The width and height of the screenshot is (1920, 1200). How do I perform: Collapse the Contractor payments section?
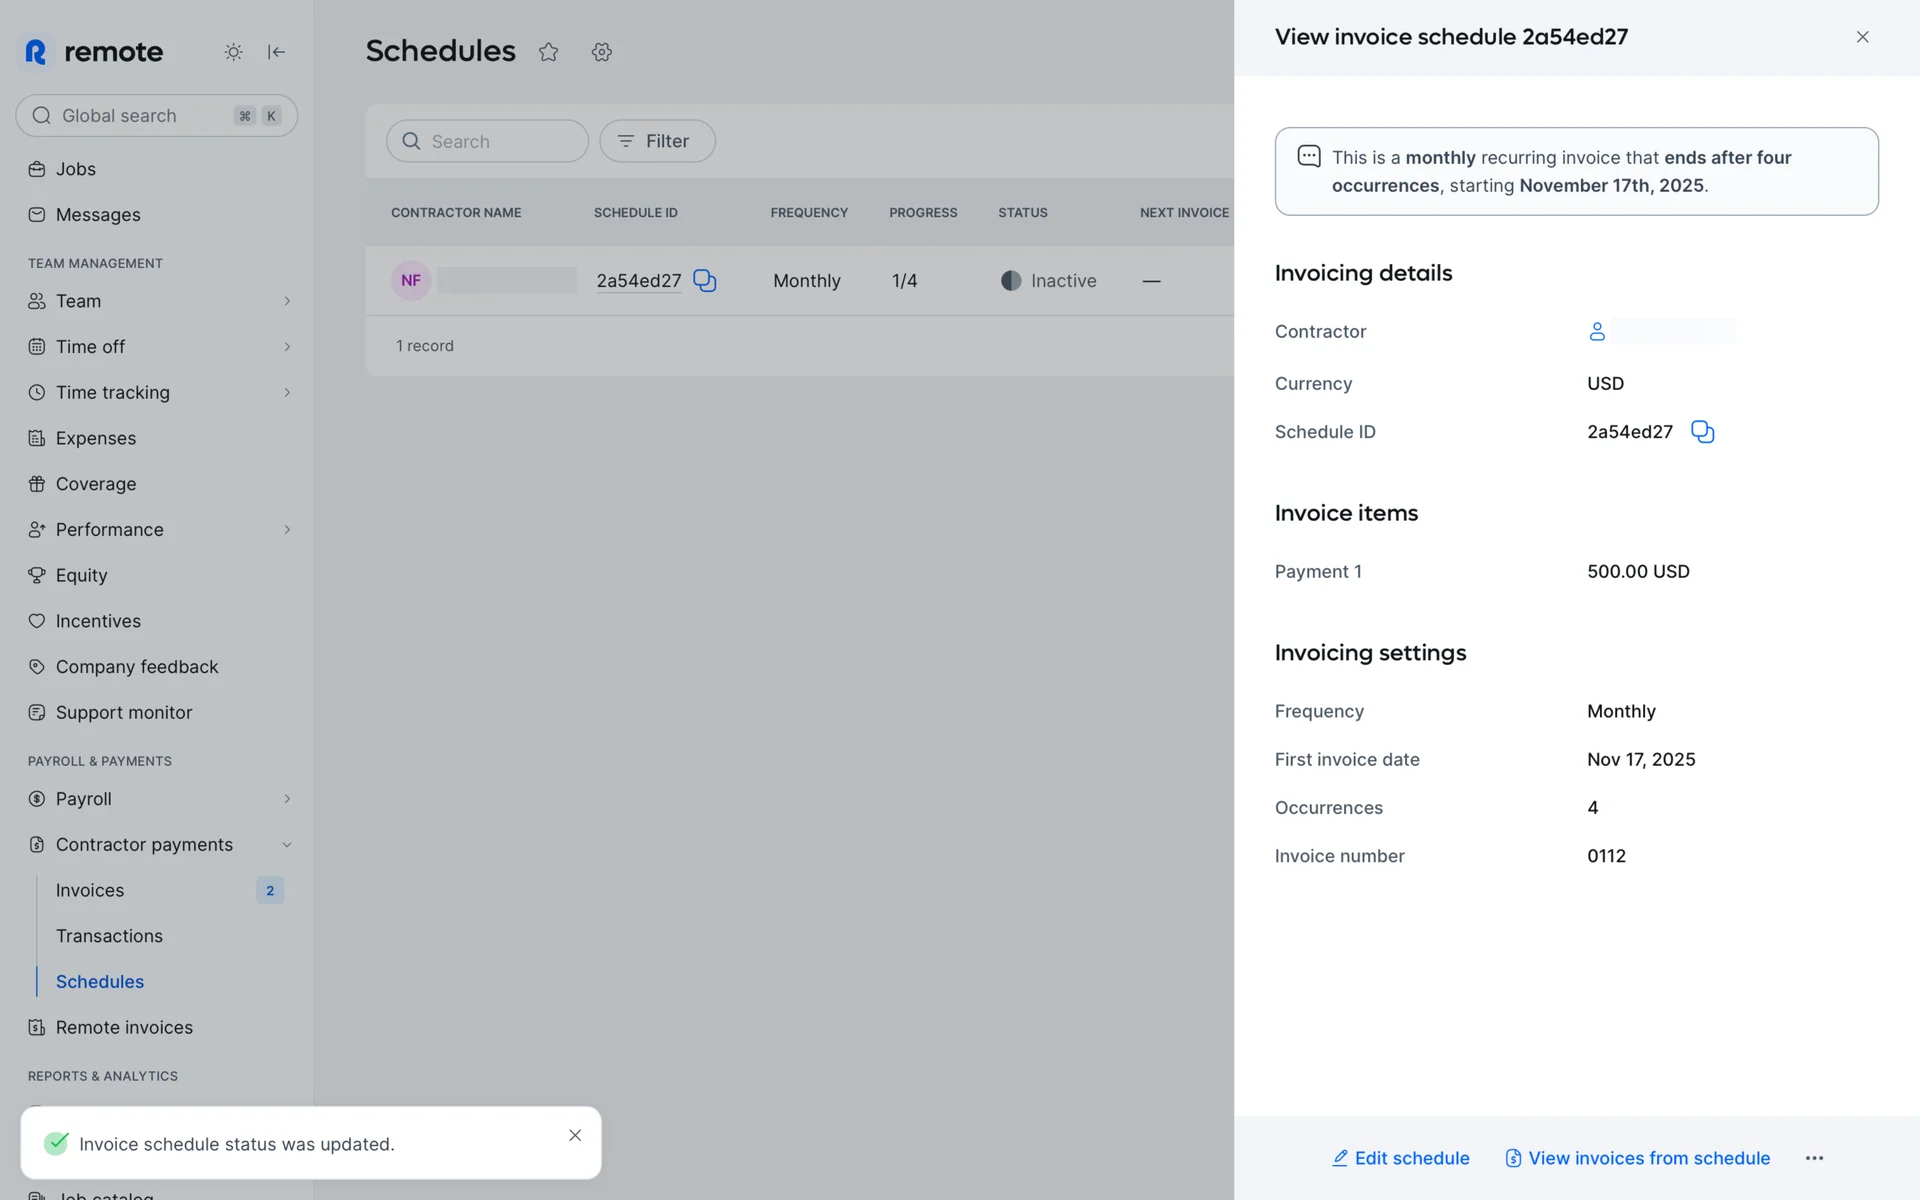[287, 845]
